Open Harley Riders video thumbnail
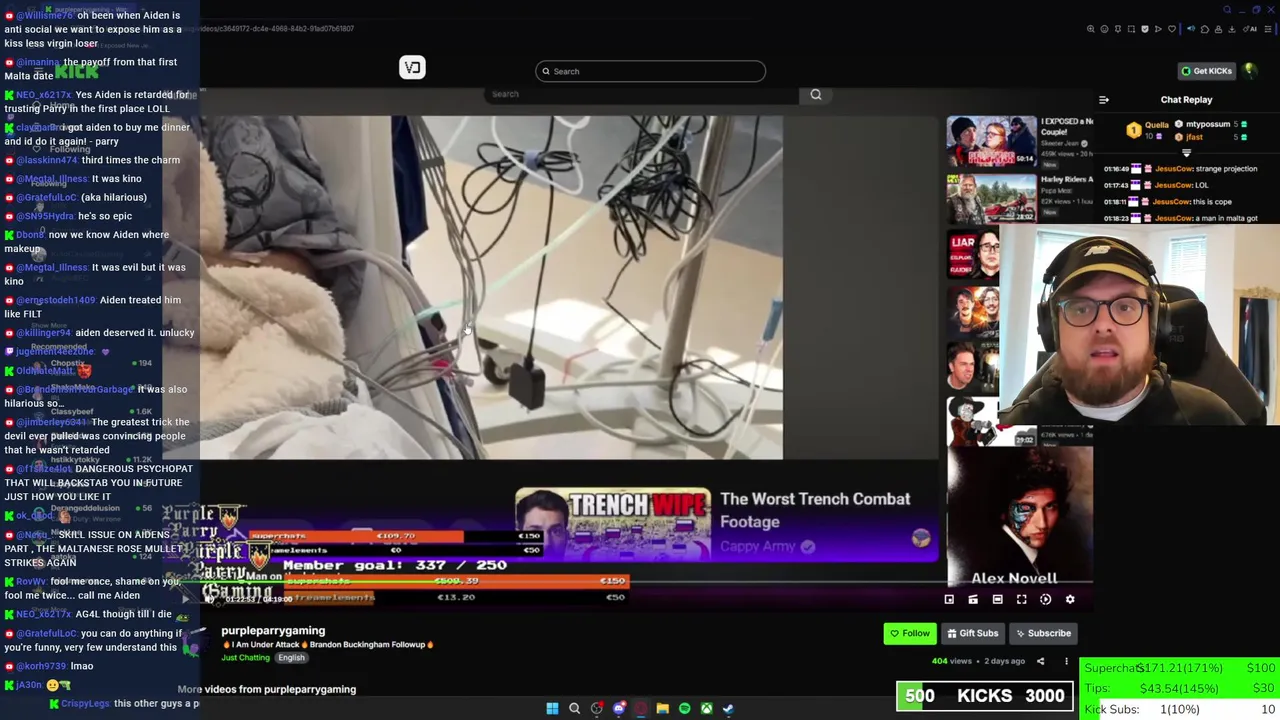The height and width of the screenshot is (720, 1280). click(992, 199)
